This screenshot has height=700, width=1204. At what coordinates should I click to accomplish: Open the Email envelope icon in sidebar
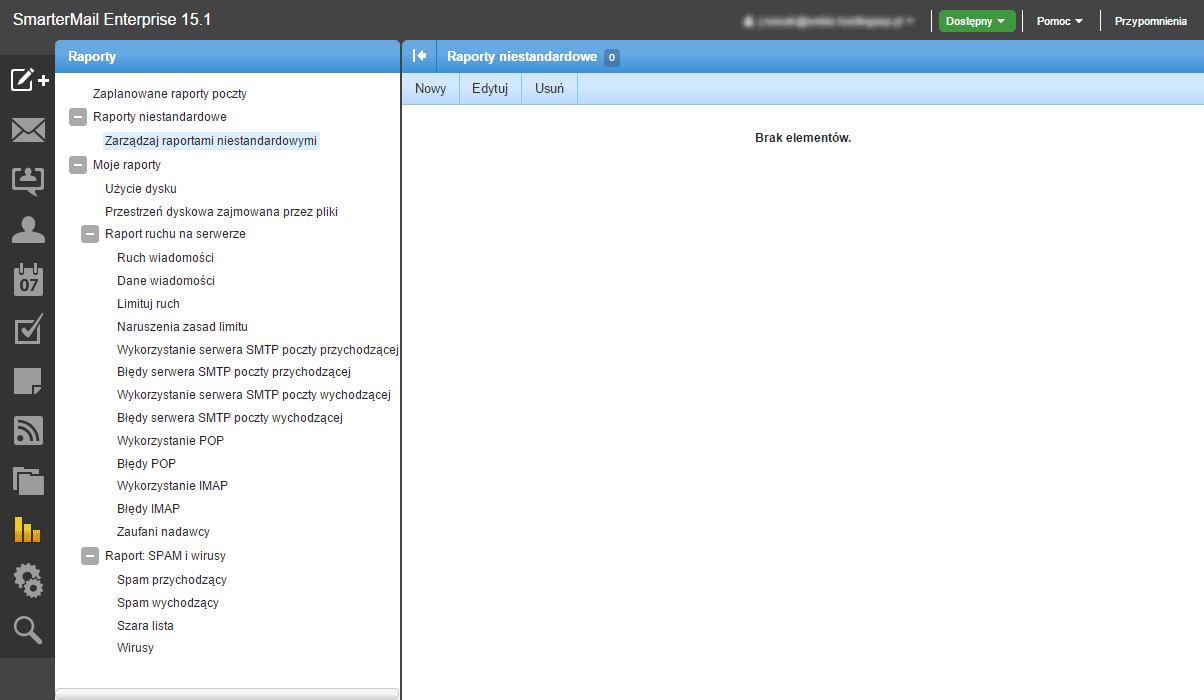(x=28, y=130)
